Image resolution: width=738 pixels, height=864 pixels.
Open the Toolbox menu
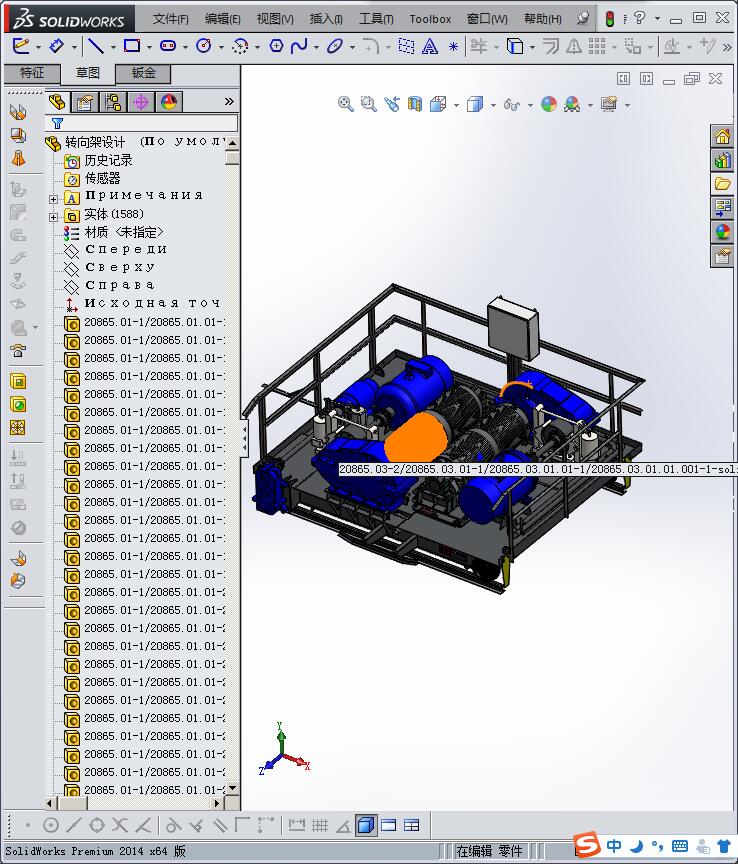(430, 19)
